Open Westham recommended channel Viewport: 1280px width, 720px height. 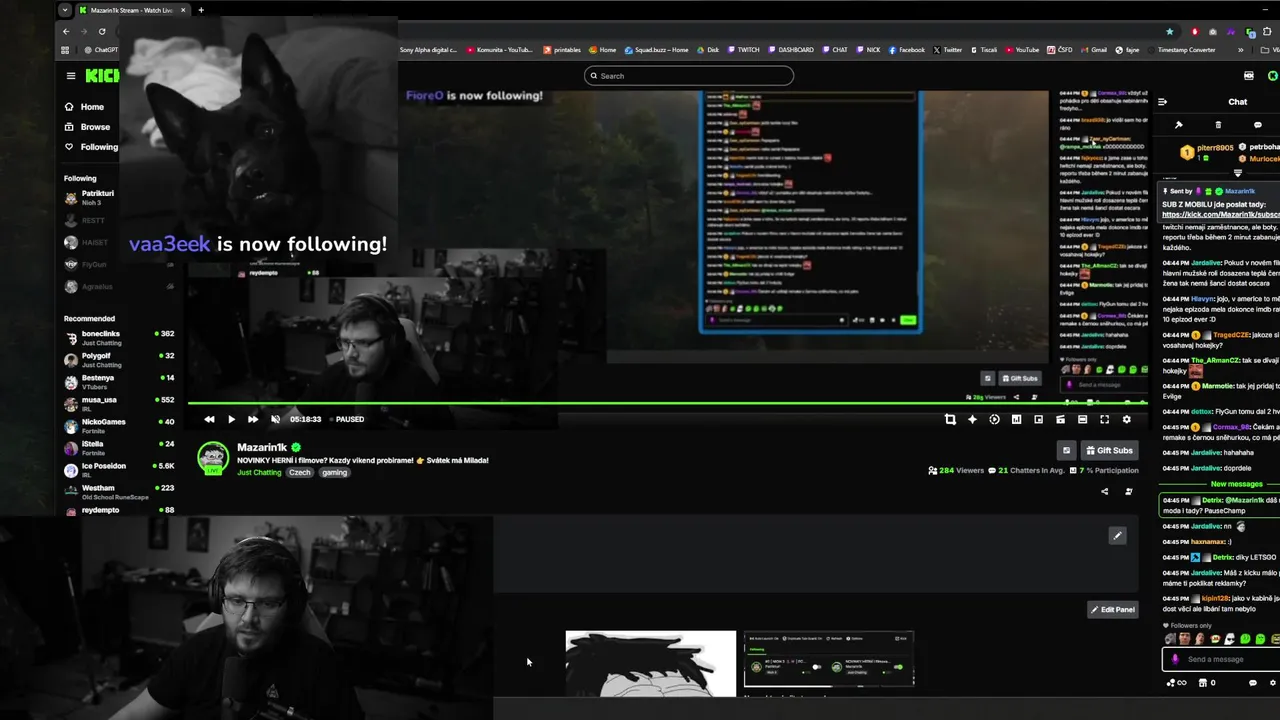(x=119, y=492)
